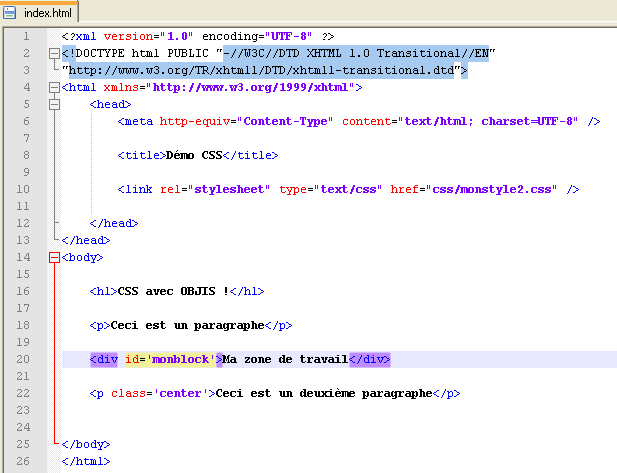Screen dimensions: 617x473
Task: Collapse the head section fold marker
Action: tap(54, 104)
